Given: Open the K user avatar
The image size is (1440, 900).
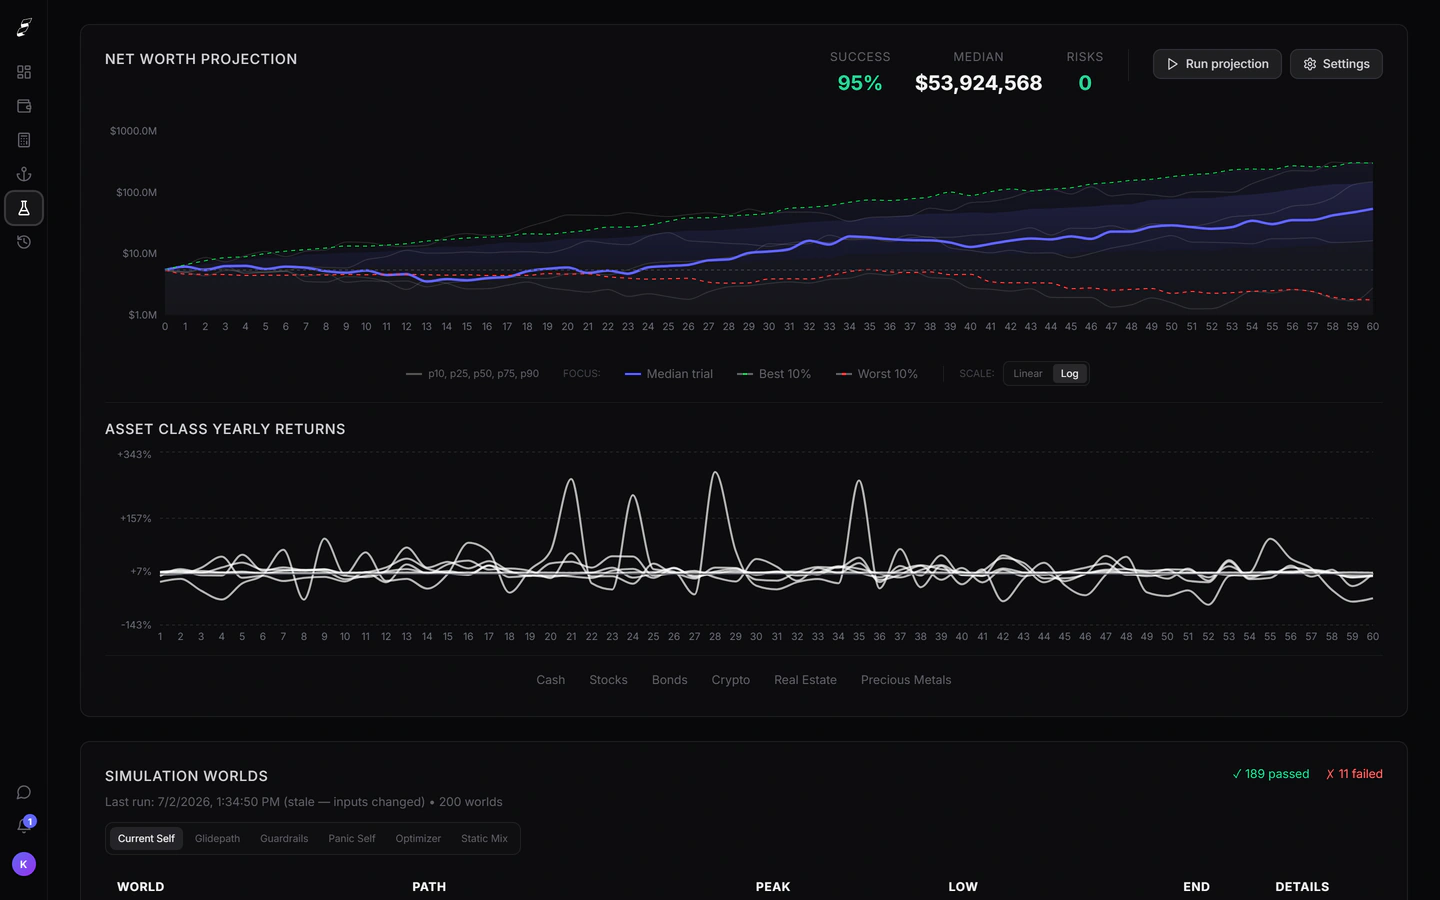Looking at the screenshot, I should [x=24, y=864].
